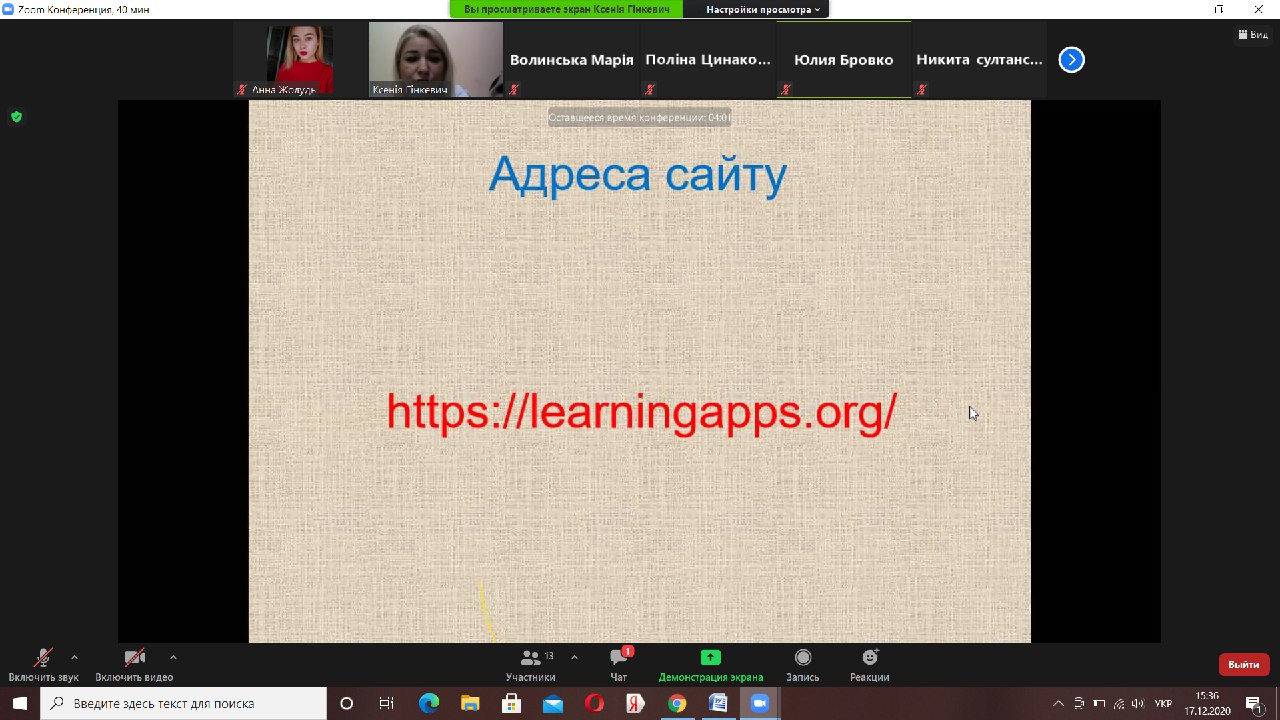This screenshot has height=720, width=1280.
Task: Open the Participants panel
Action: point(530,664)
